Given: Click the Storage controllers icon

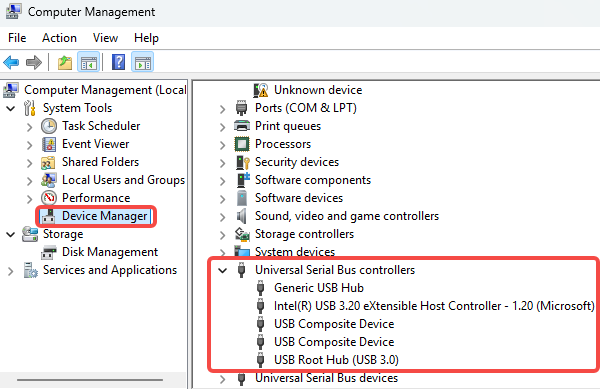Looking at the screenshot, I should 242,234.
